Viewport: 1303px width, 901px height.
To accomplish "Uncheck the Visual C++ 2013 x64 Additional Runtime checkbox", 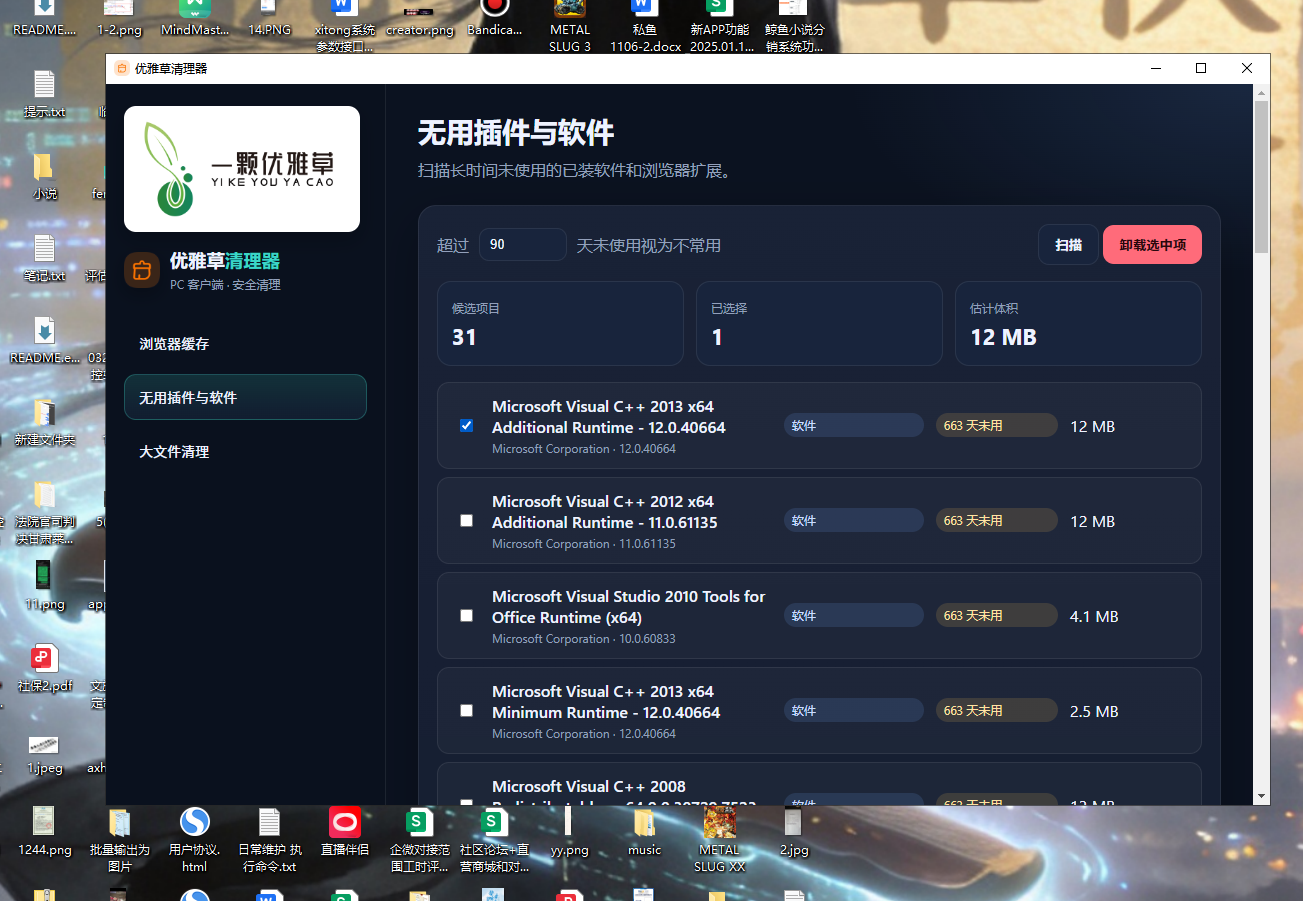I will (x=466, y=425).
